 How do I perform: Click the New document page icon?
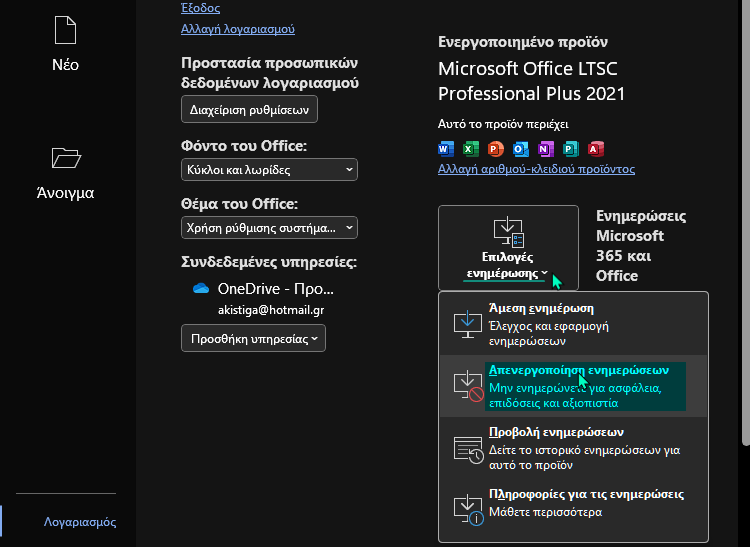click(66, 30)
